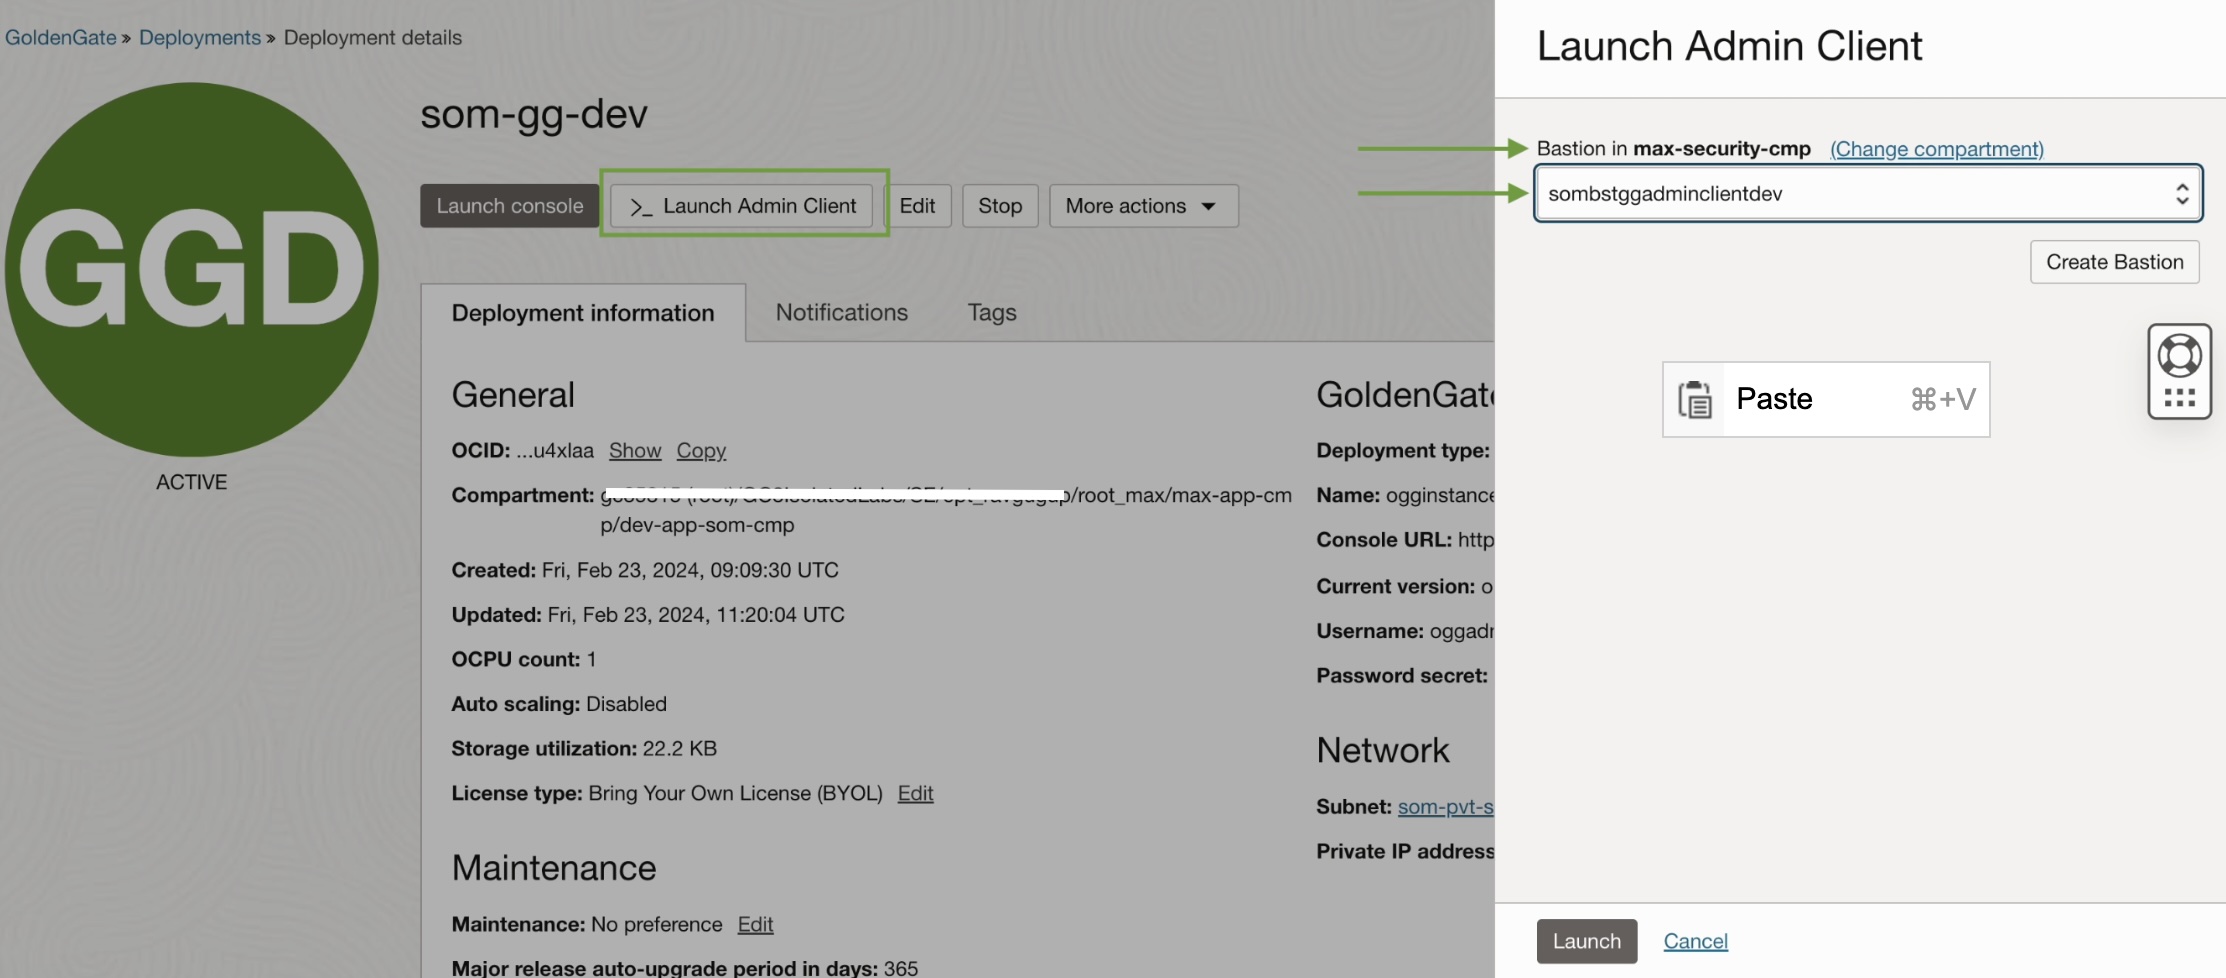Open the Bastion selection dropdown
This screenshot has height=978, width=2226.
[1868, 193]
